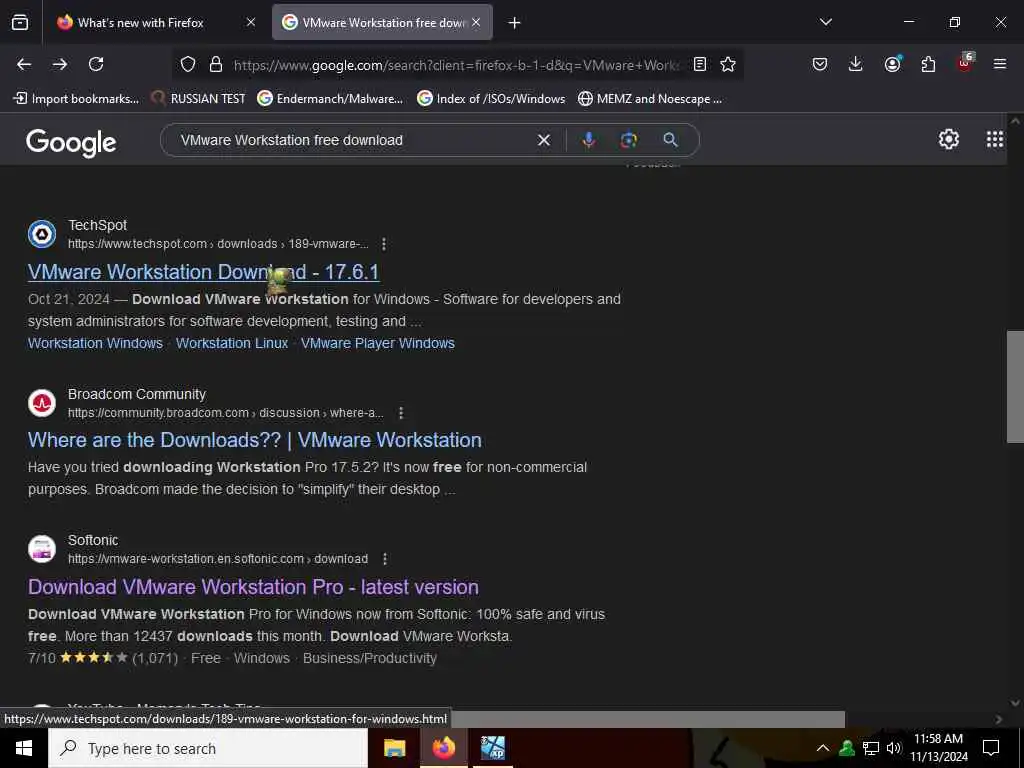Open Download VMware Workstation Pro Softonic link

pos(253,587)
